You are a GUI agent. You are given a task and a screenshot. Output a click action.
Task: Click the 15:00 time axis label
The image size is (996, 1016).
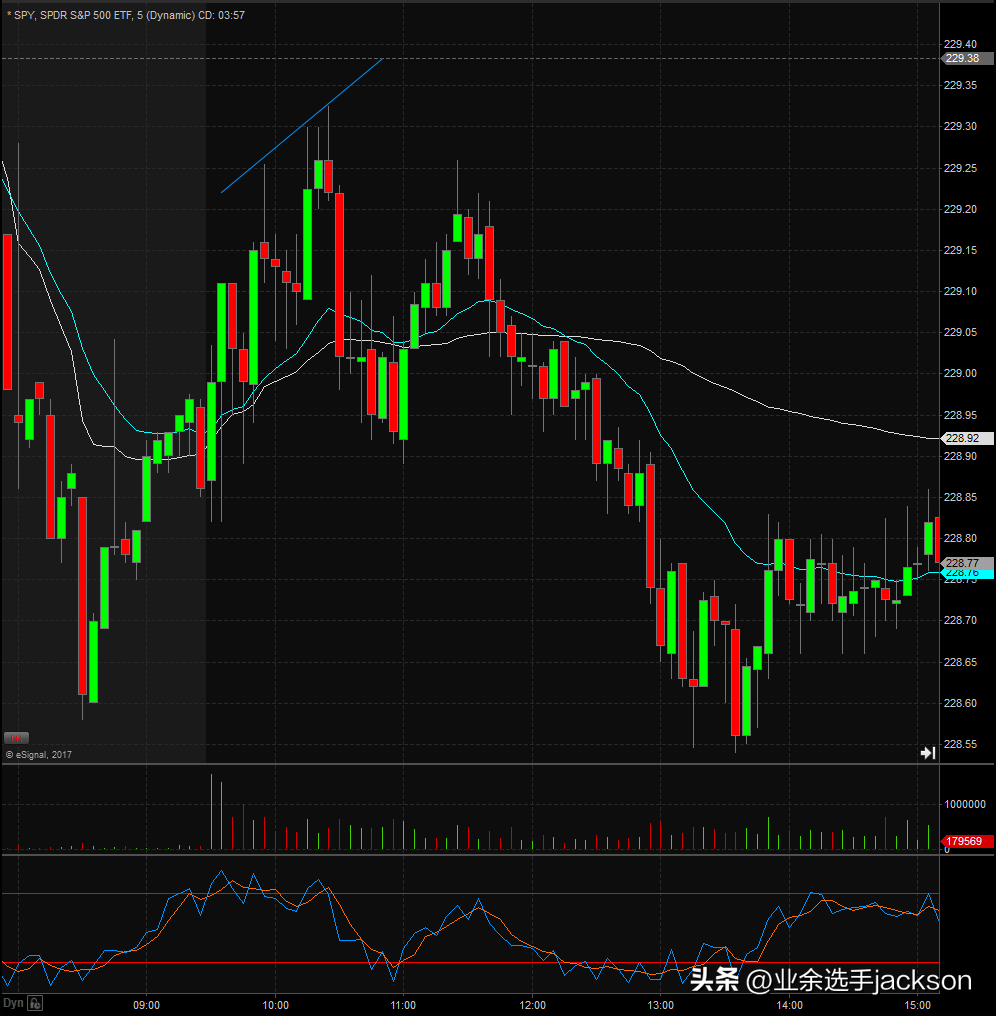click(918, 1005)
